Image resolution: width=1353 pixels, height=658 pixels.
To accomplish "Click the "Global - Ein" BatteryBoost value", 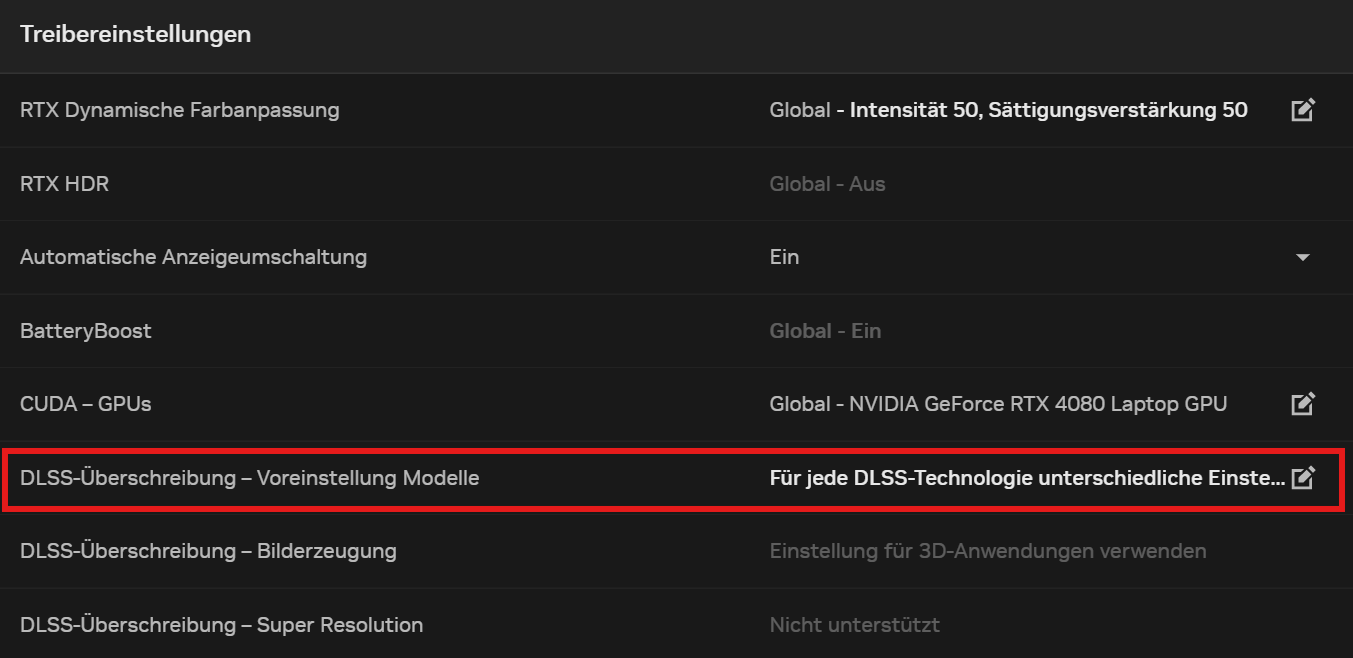I will pos(825,331).
